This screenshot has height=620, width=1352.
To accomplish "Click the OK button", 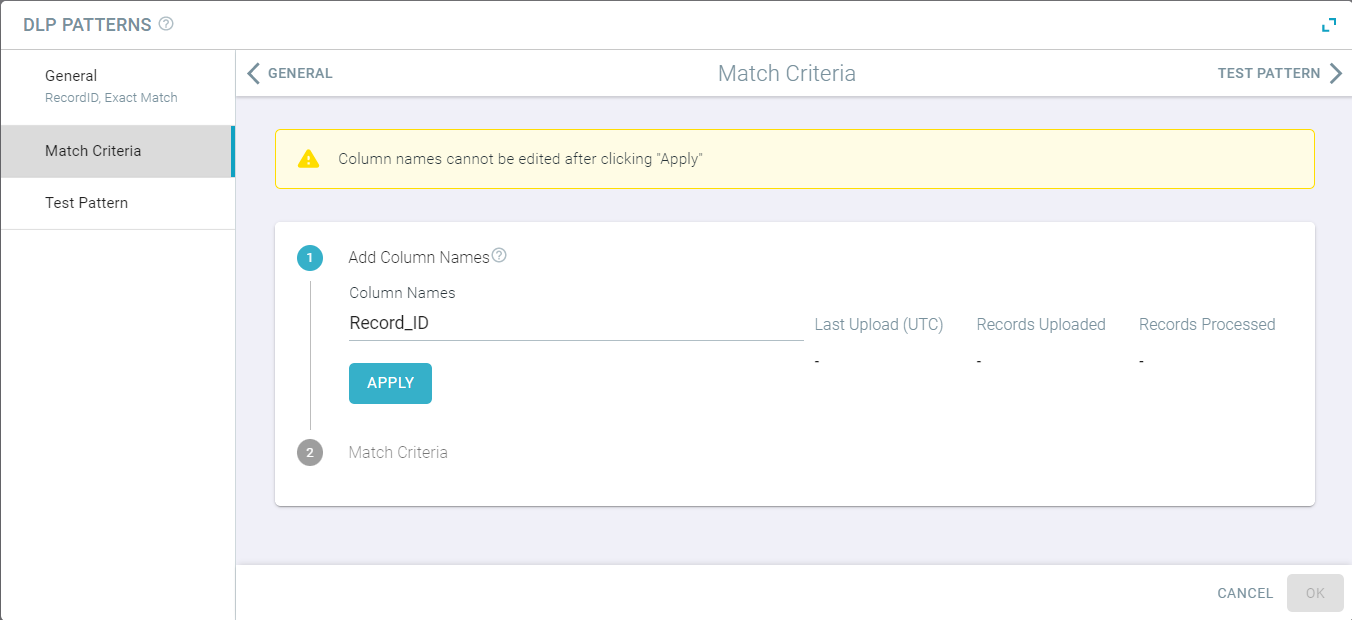I will [x=1315, y=593].
